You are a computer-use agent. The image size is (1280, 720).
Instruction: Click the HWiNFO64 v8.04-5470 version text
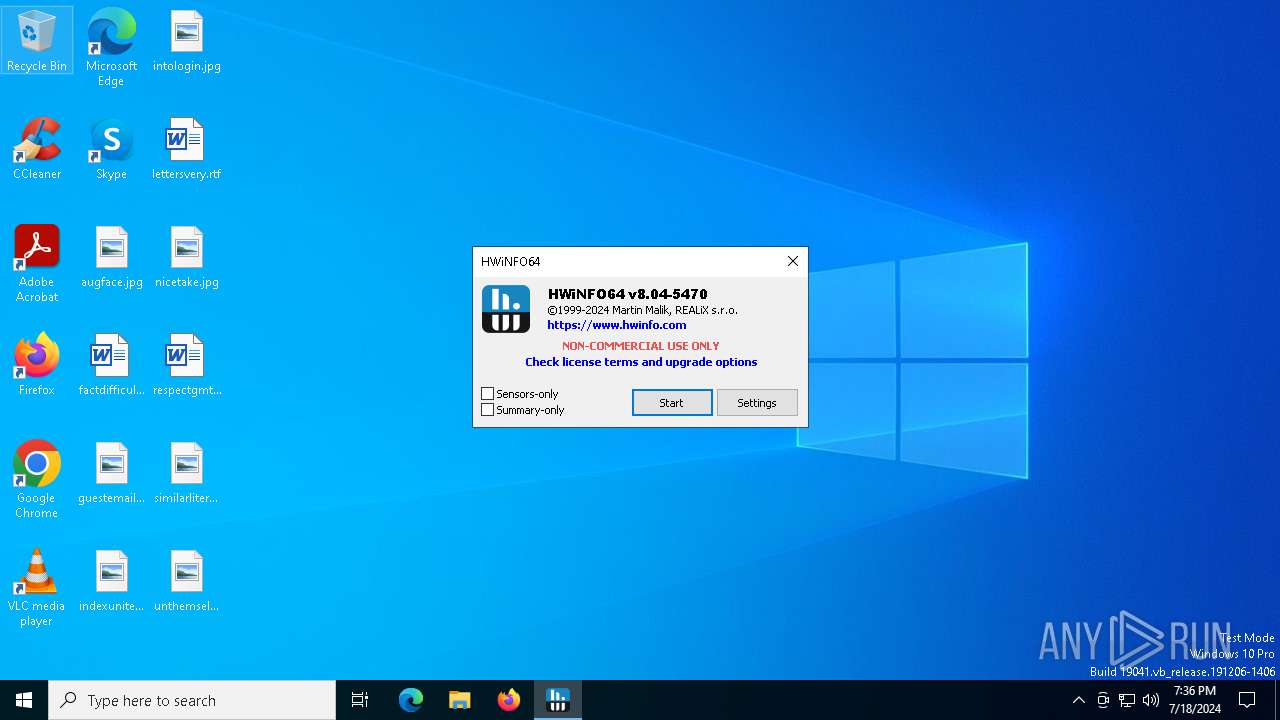pos(628,294)
